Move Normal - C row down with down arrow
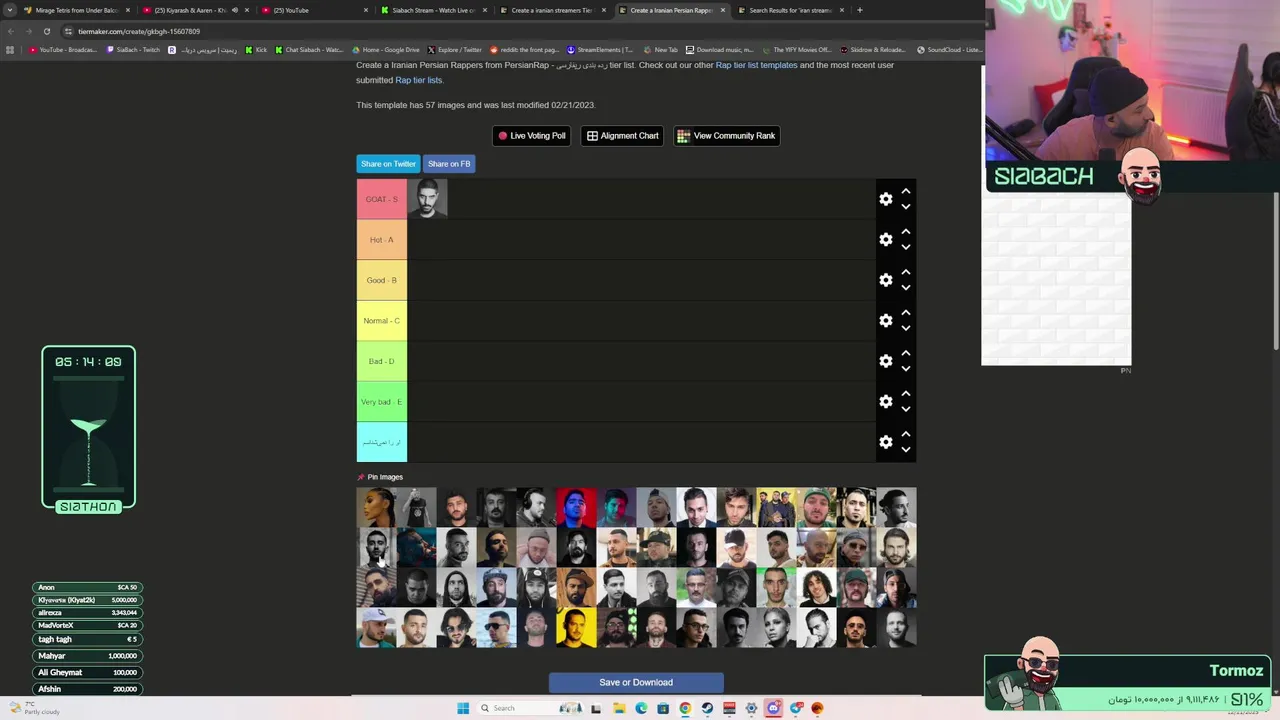Screen dimensions: 1280x720 pos(906,328)
